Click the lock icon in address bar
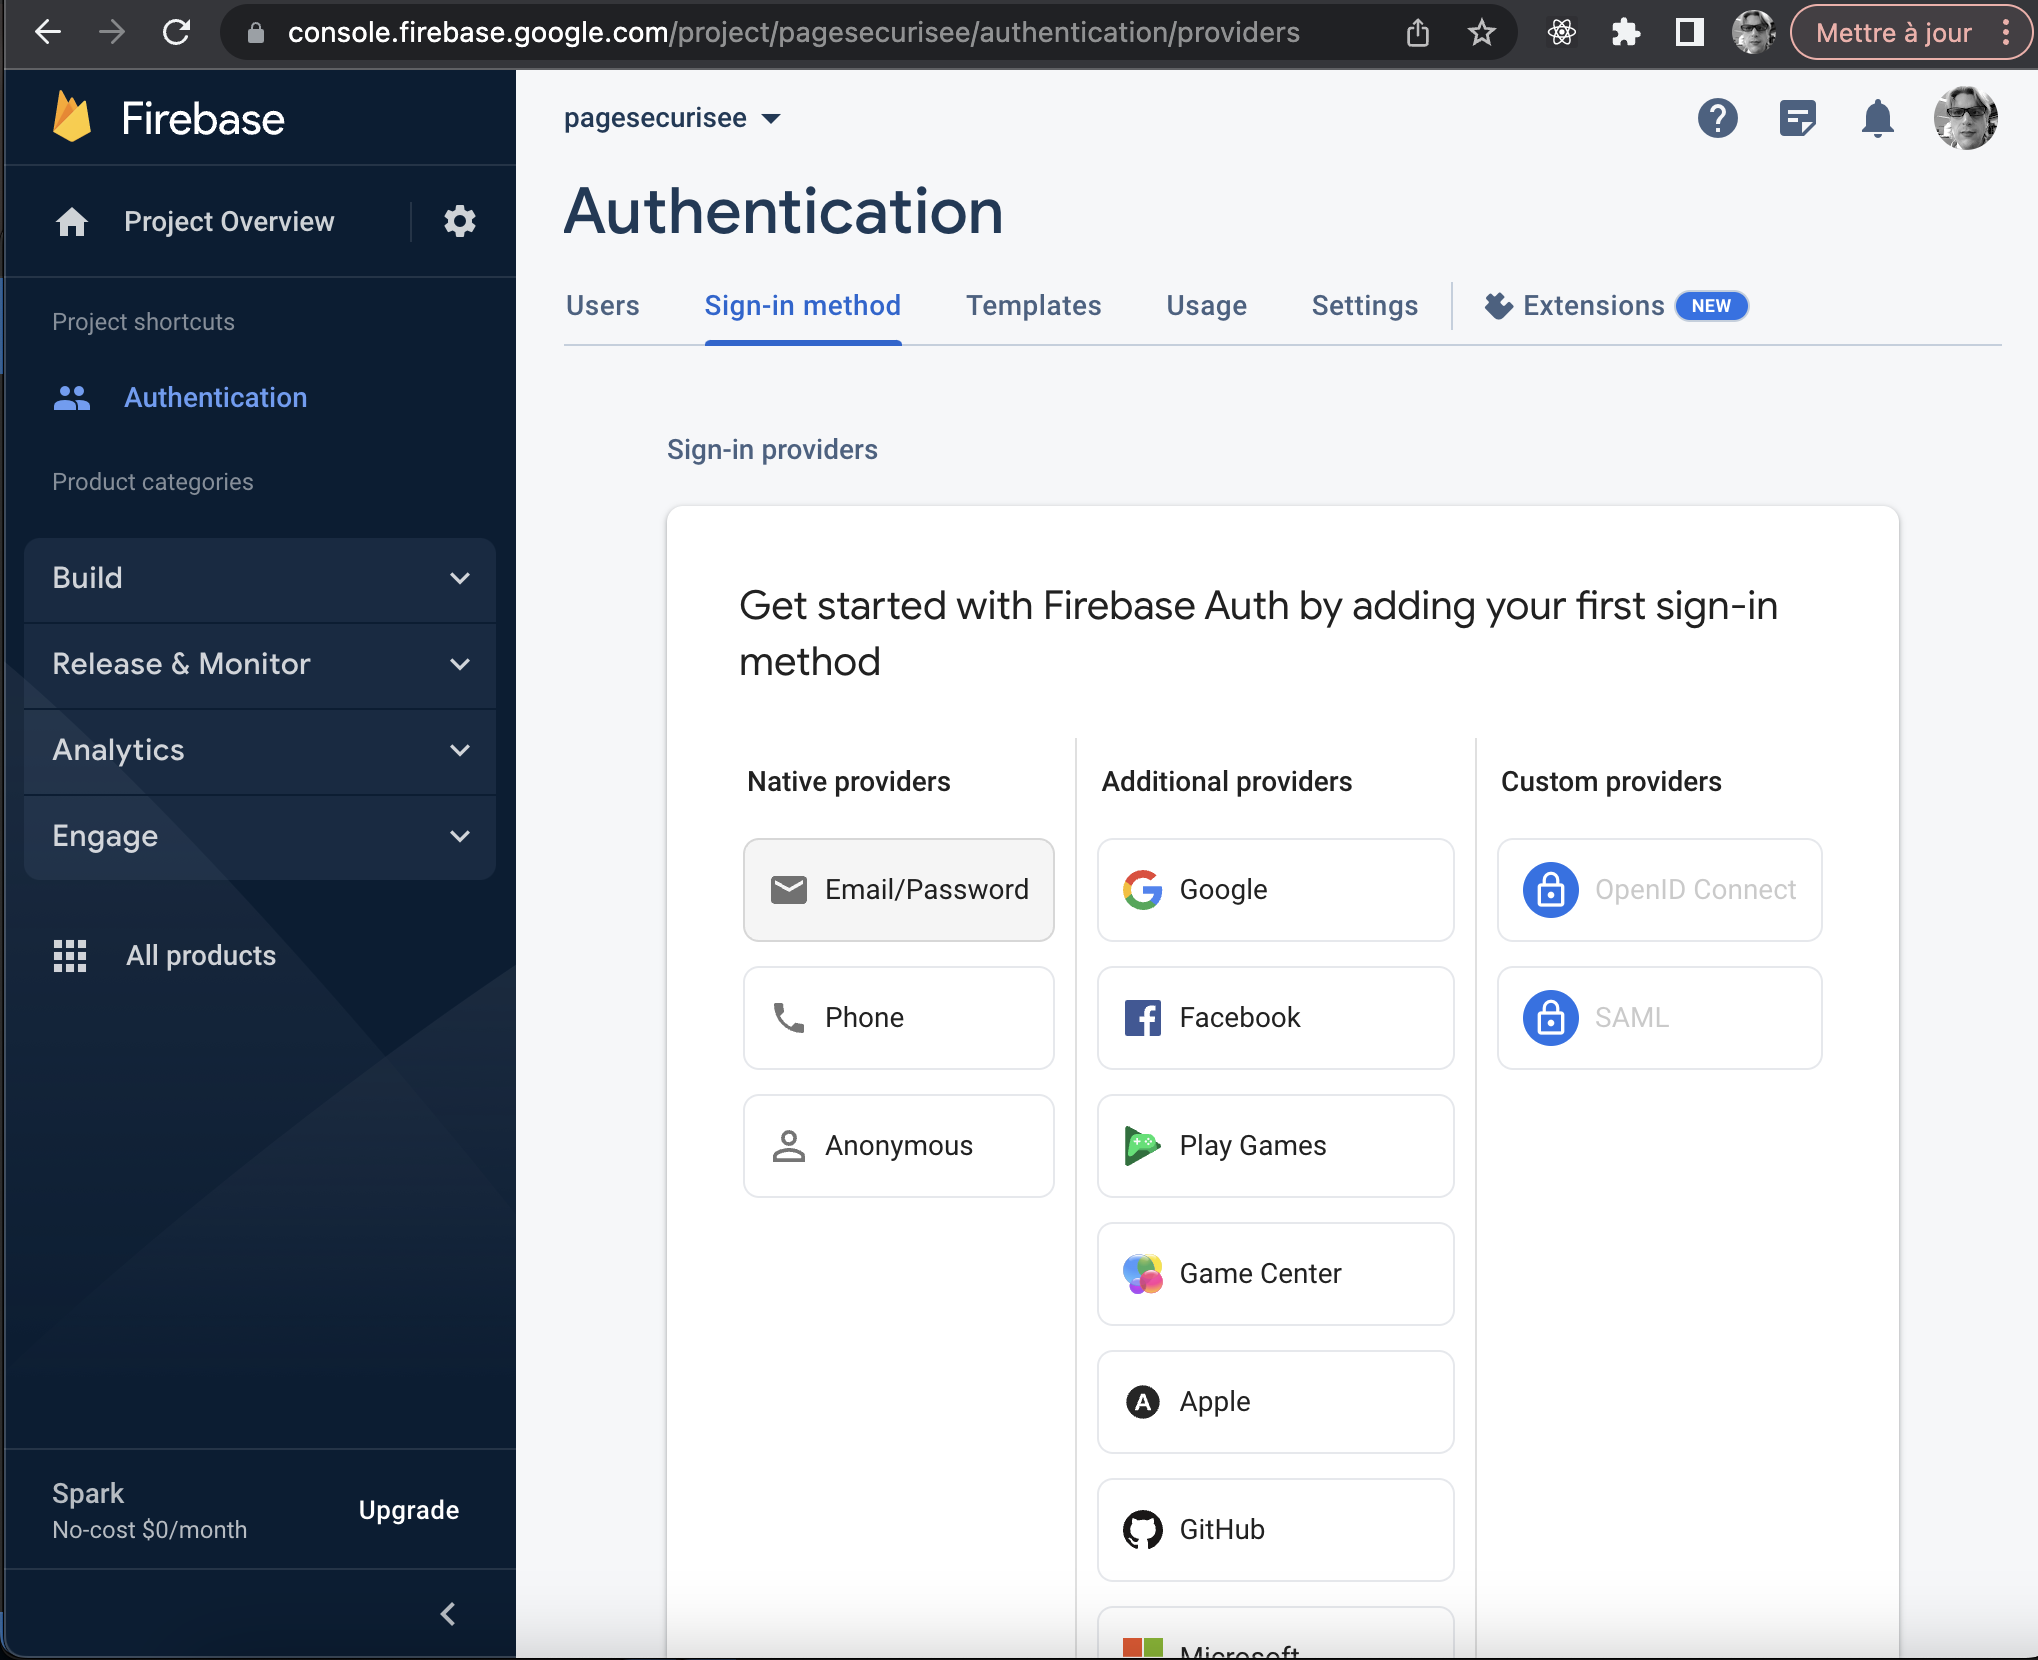Viewport: 2038px width, 1660px height. 256,32
